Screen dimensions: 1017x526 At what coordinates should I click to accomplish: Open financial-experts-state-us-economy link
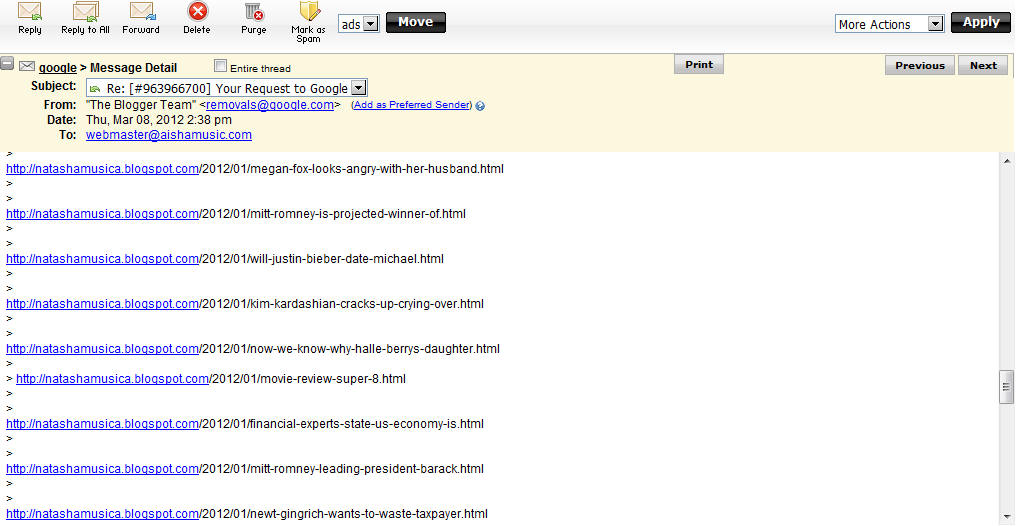click(102, 424)
